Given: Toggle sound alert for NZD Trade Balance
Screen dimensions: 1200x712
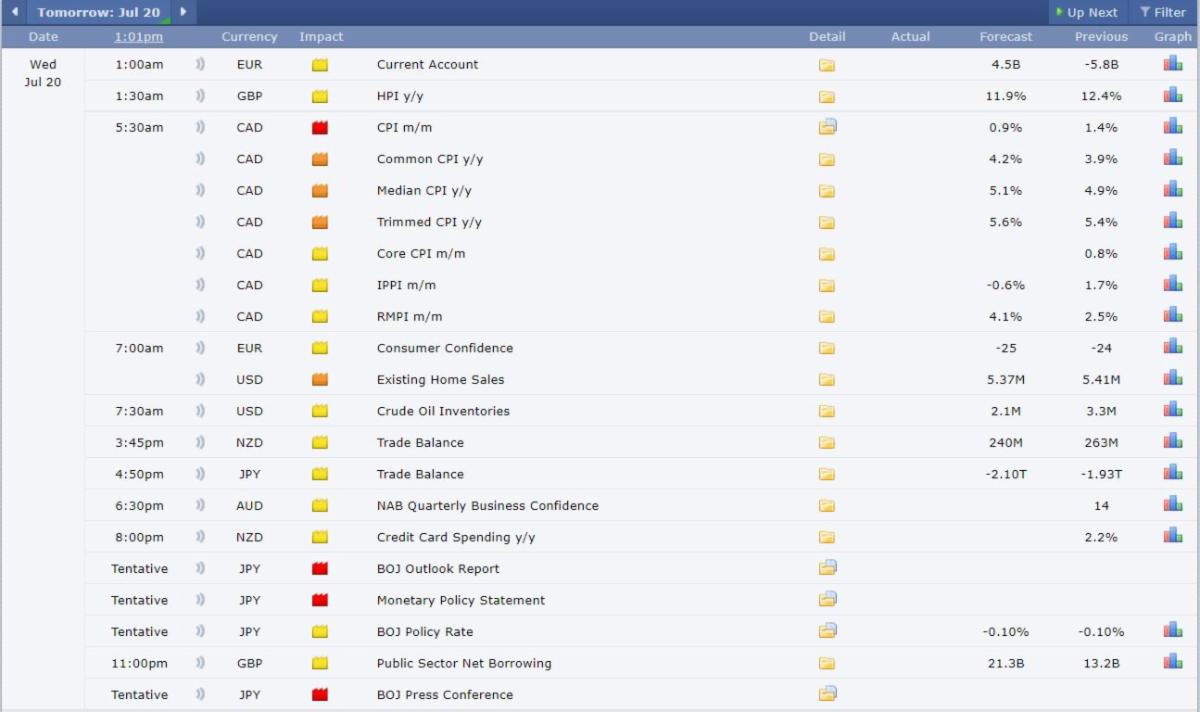Looking at the screenshot, I should pyautogui.click(x=200, y=442).
